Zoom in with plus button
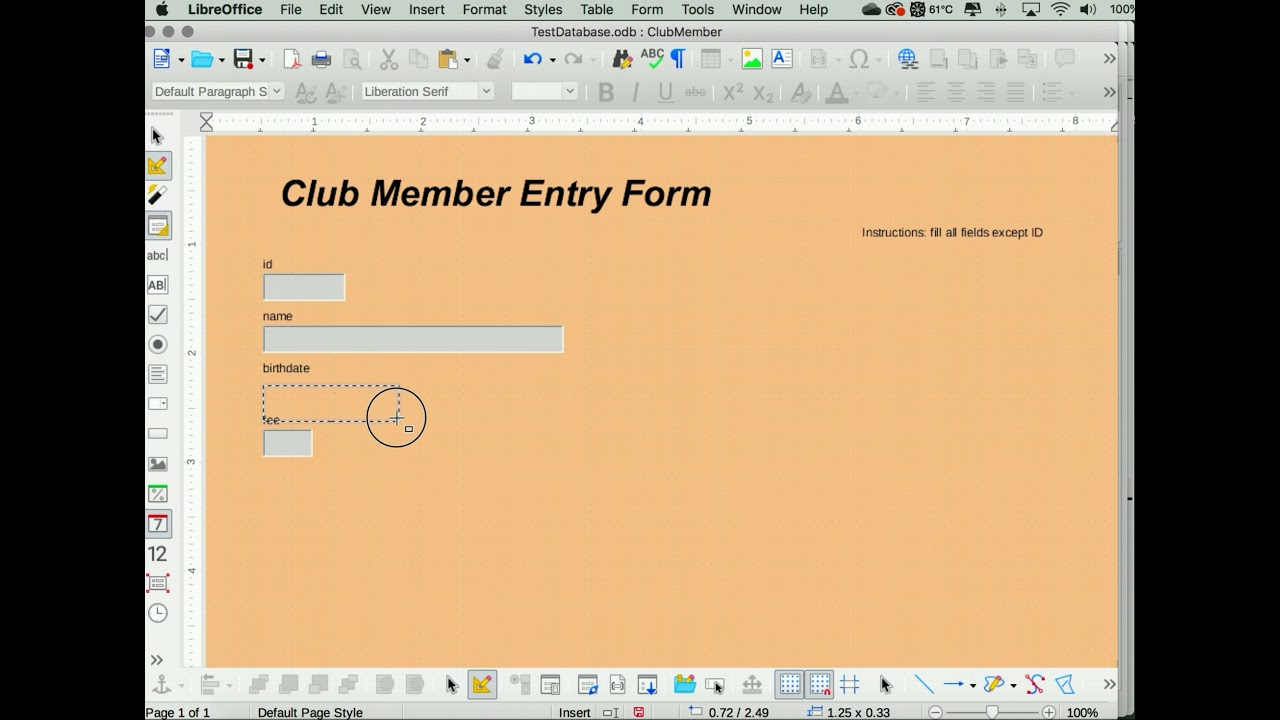Screen dimensions: 1280x720 [1049, 712]
